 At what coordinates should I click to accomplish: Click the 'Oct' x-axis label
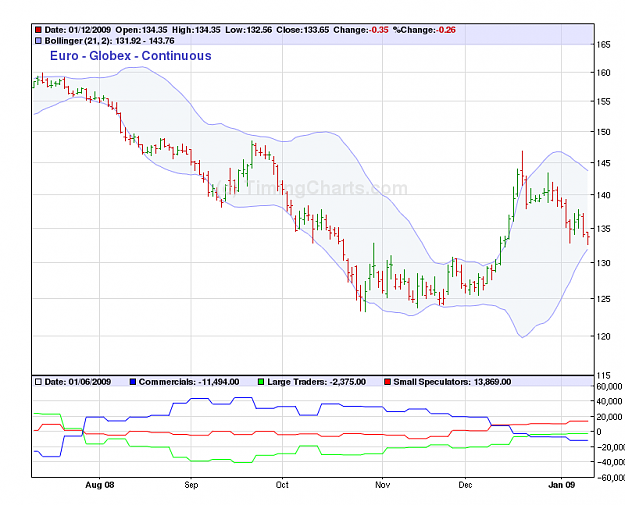[283, 485]
